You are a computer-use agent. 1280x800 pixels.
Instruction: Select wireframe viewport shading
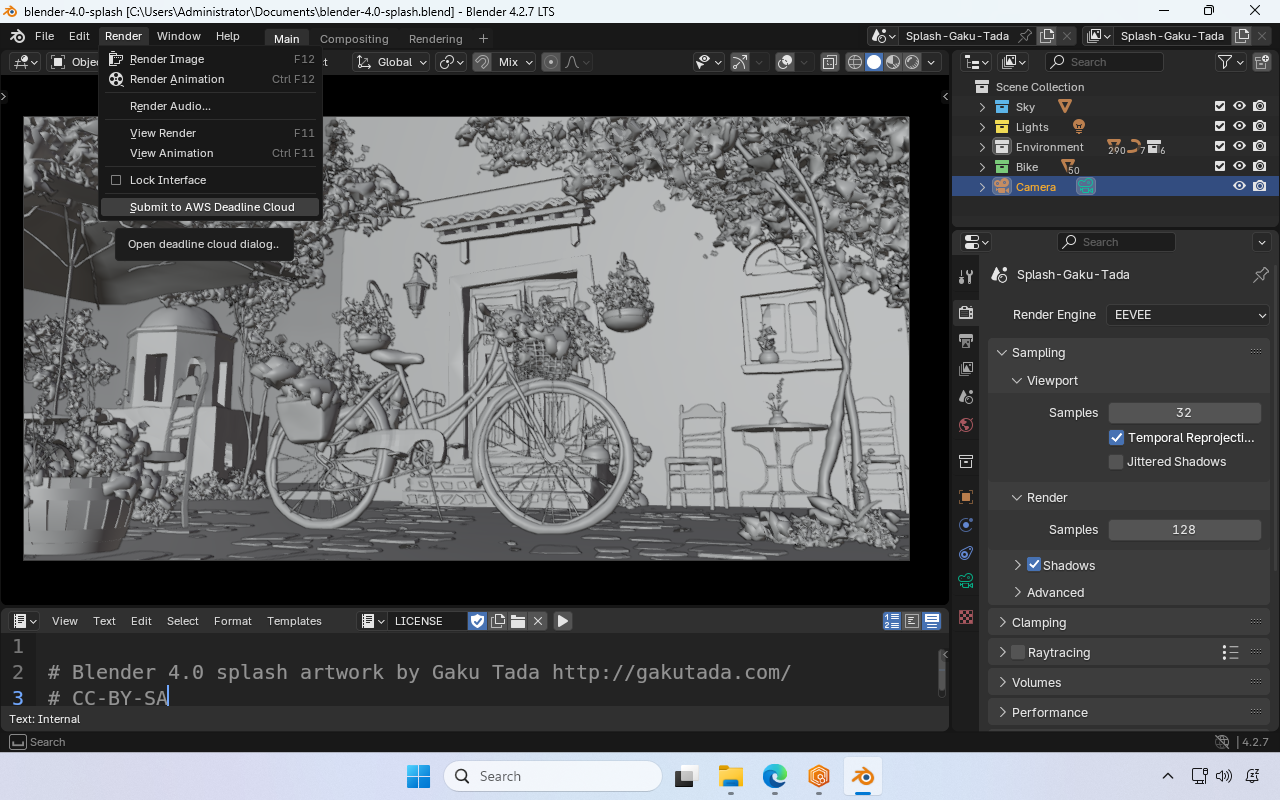855,62
